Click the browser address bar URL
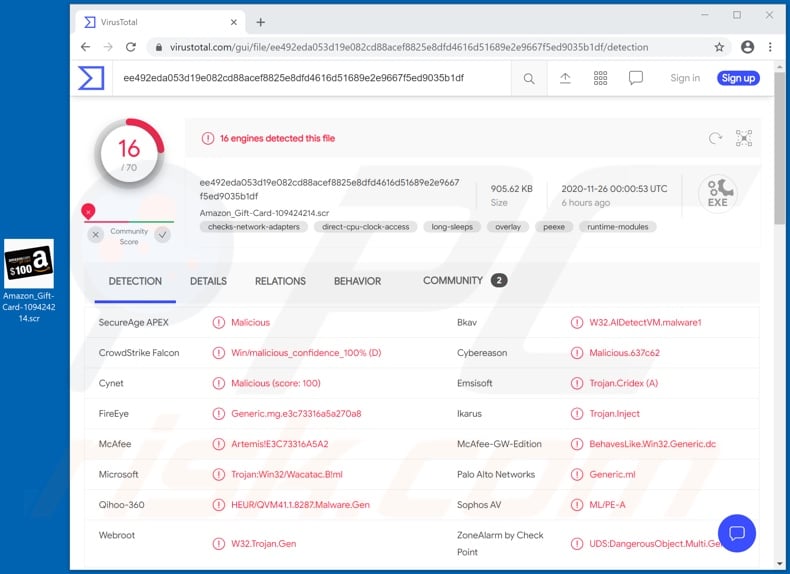The width and height of the screenshot is (790, 574). (409, 47)
